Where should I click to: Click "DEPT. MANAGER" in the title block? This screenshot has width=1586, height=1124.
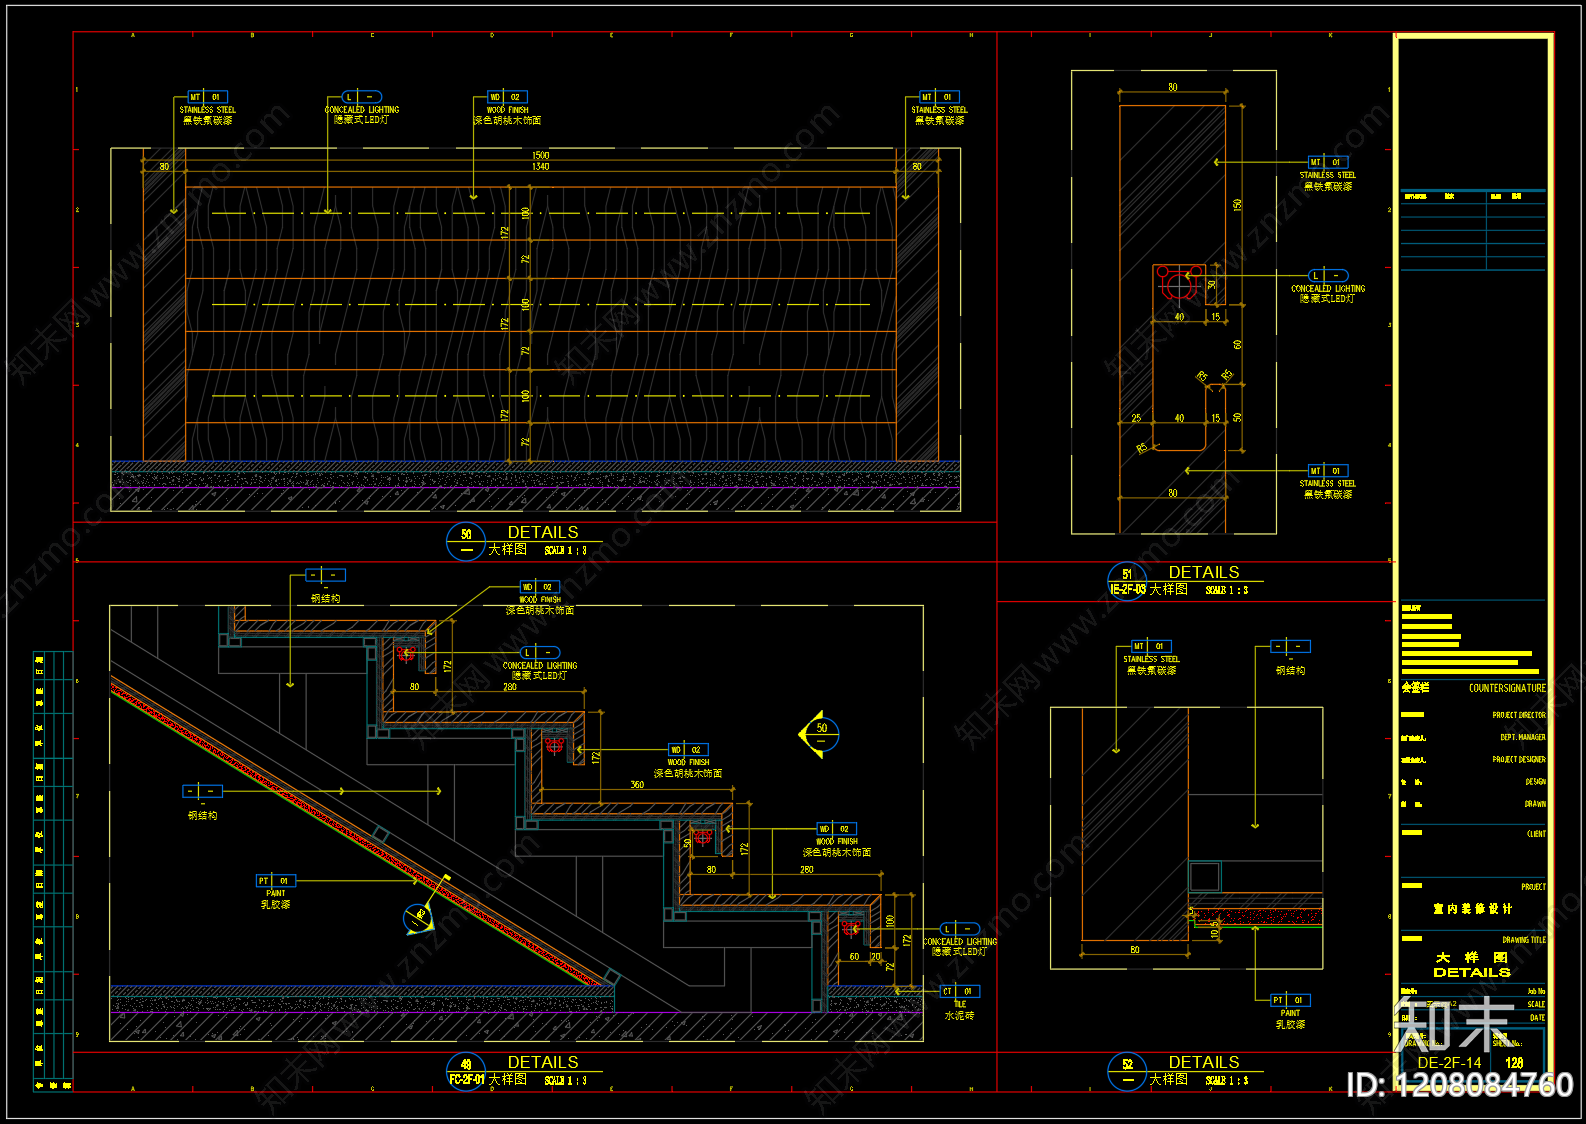click(1523, 737)
